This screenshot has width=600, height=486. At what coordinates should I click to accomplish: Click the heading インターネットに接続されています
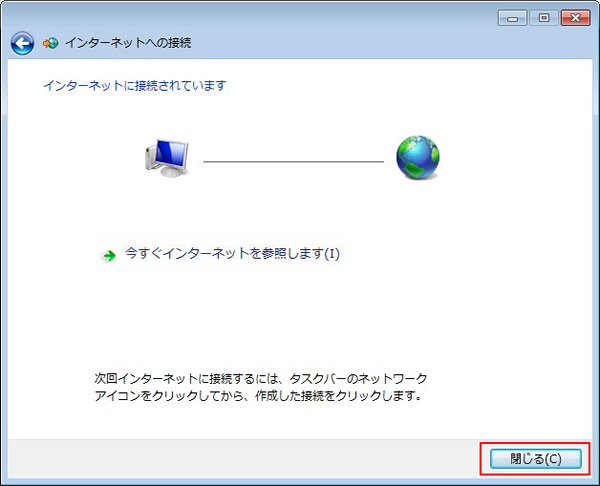(x=135, y=85)
